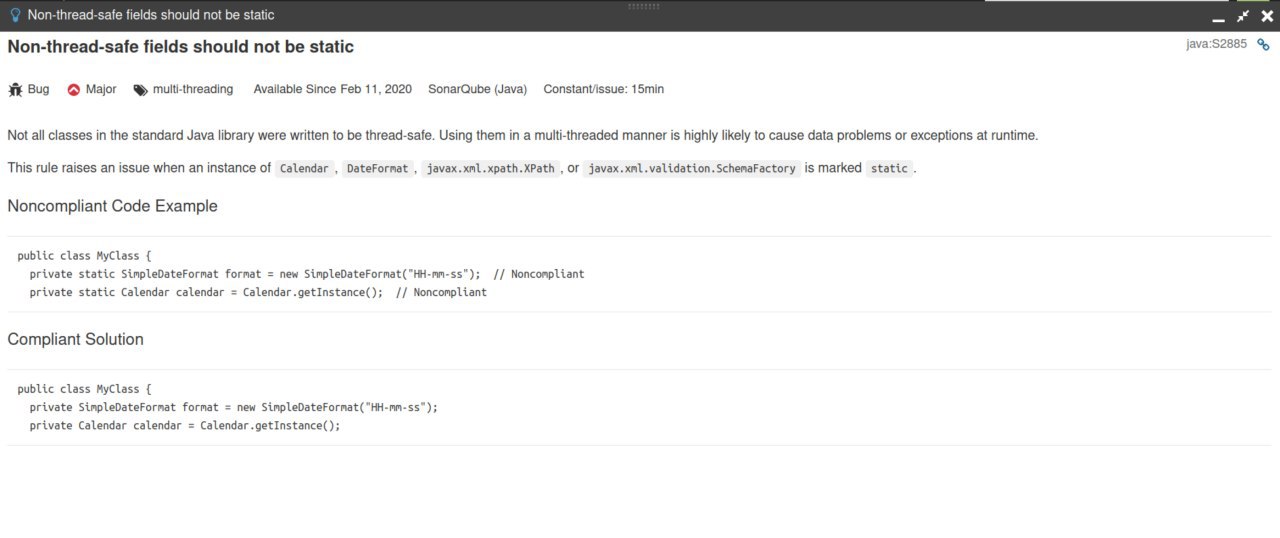Click the Compliant Solution heading

click(x=75, y=339)
